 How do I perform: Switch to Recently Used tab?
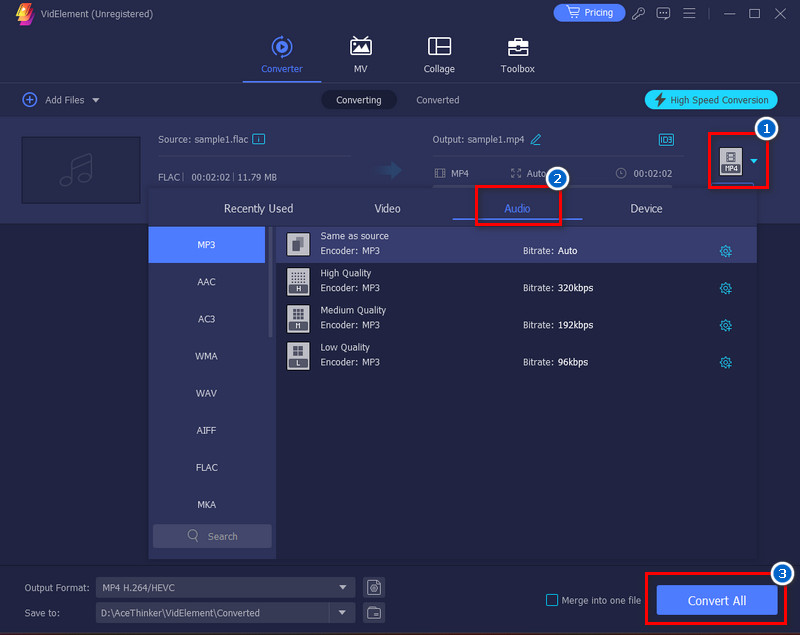259,209
